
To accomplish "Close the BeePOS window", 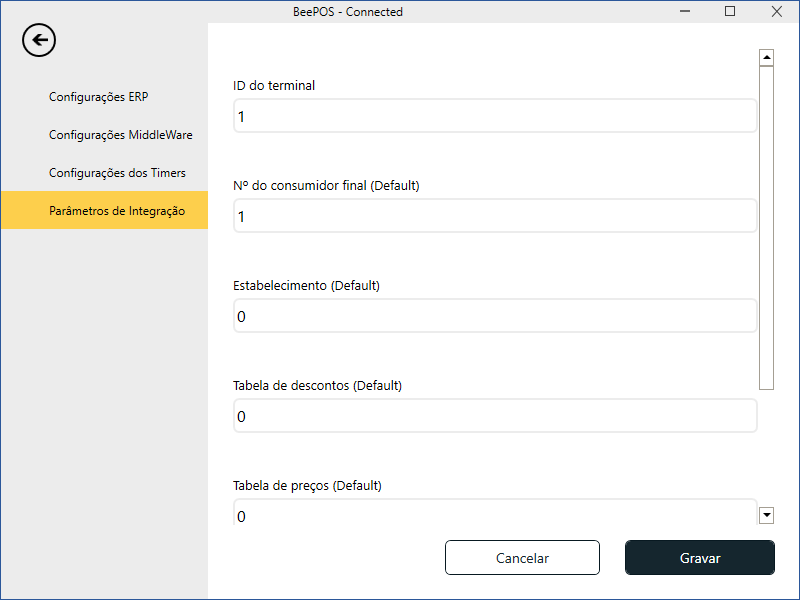I will coord(776,12).
